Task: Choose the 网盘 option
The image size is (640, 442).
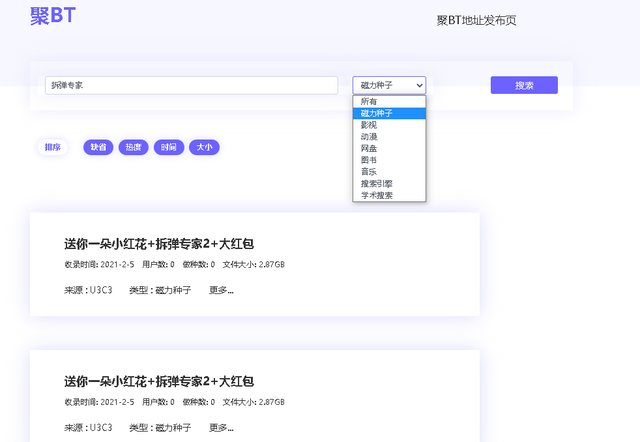Action: 389,148
